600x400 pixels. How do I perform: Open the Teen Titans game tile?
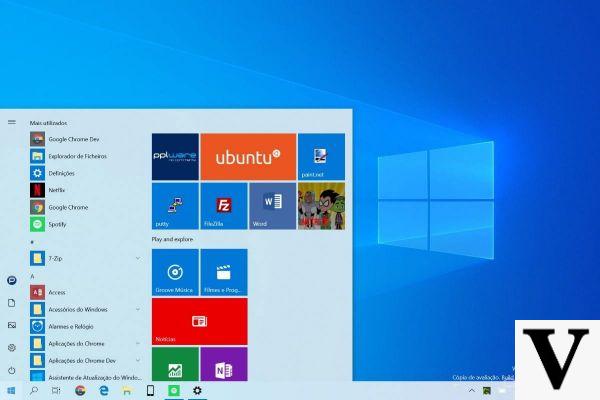coord(321,206)
